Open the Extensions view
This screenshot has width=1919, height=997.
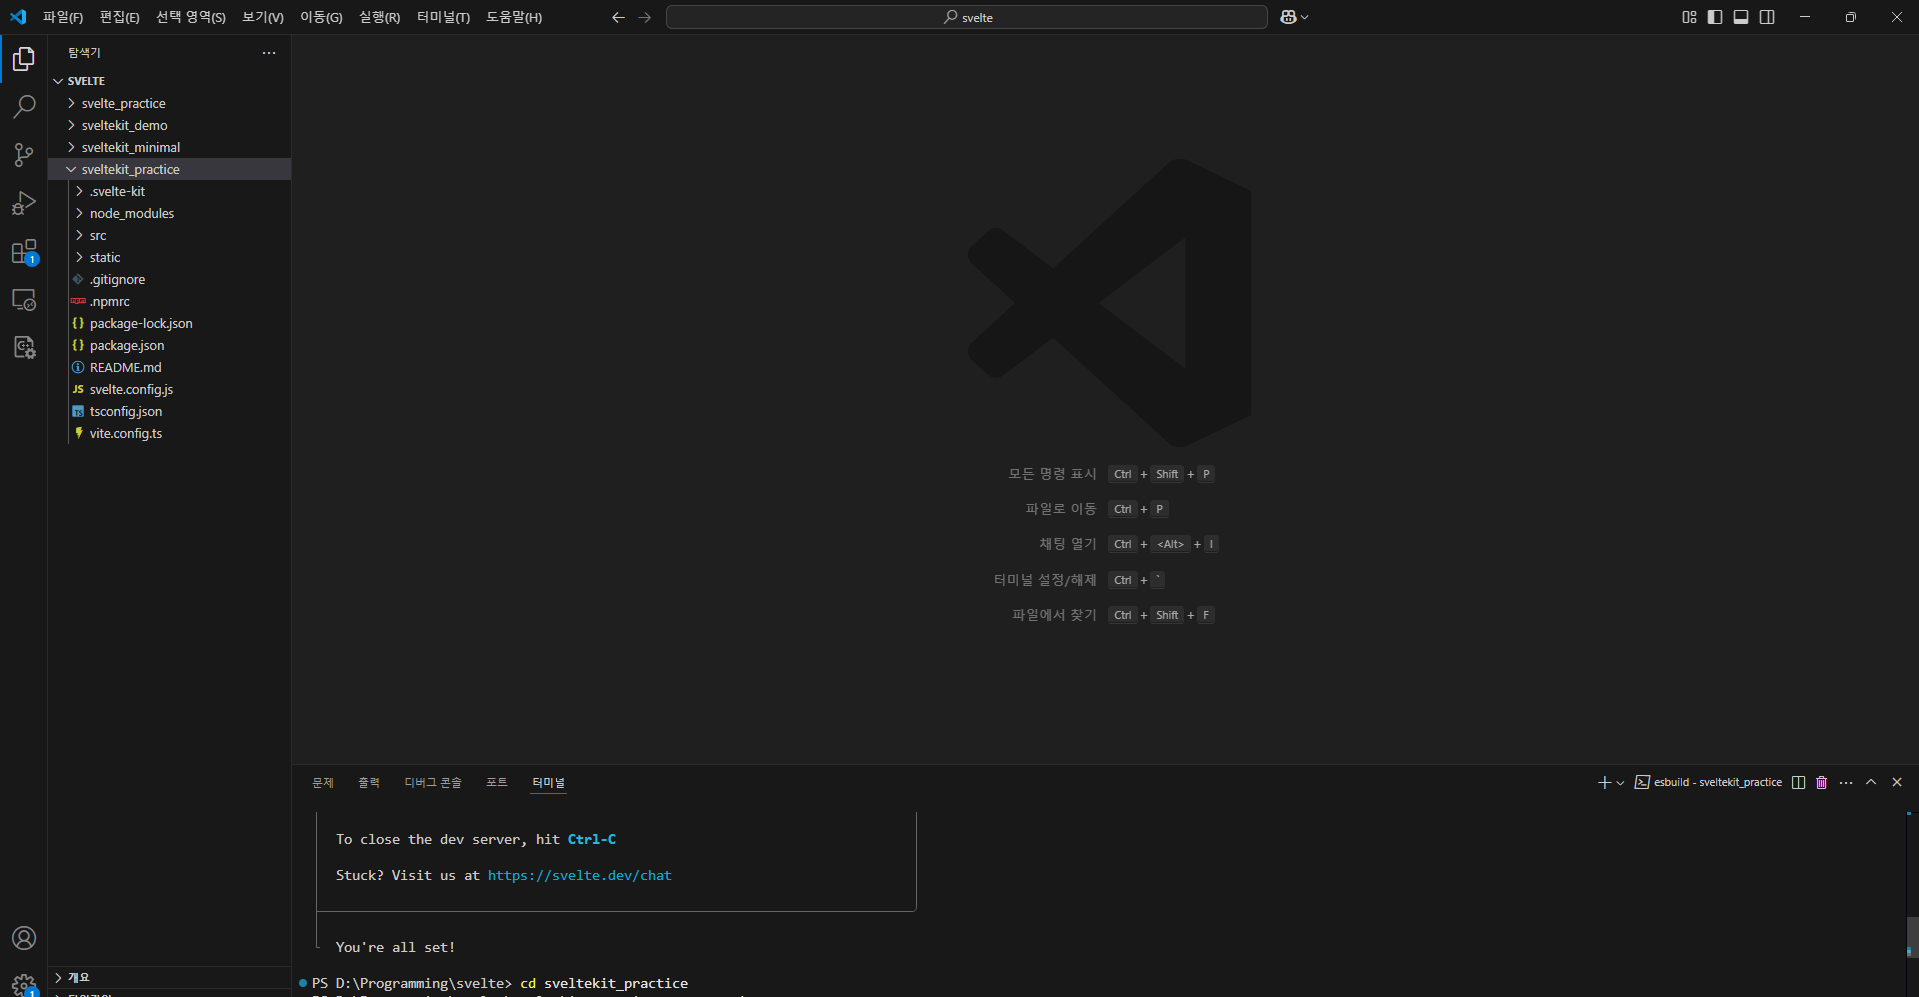[24, 251]
